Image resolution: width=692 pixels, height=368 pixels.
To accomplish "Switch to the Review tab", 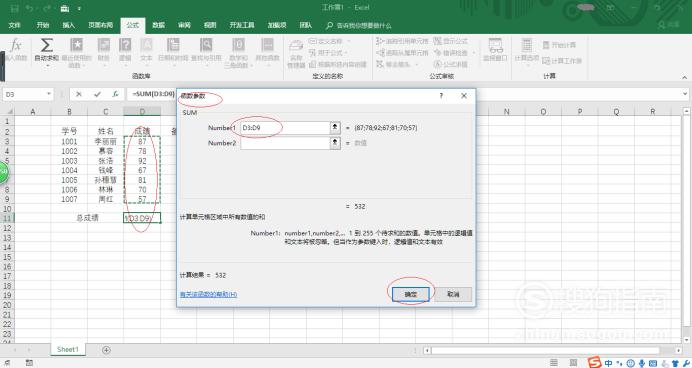I will coord(184,25).
